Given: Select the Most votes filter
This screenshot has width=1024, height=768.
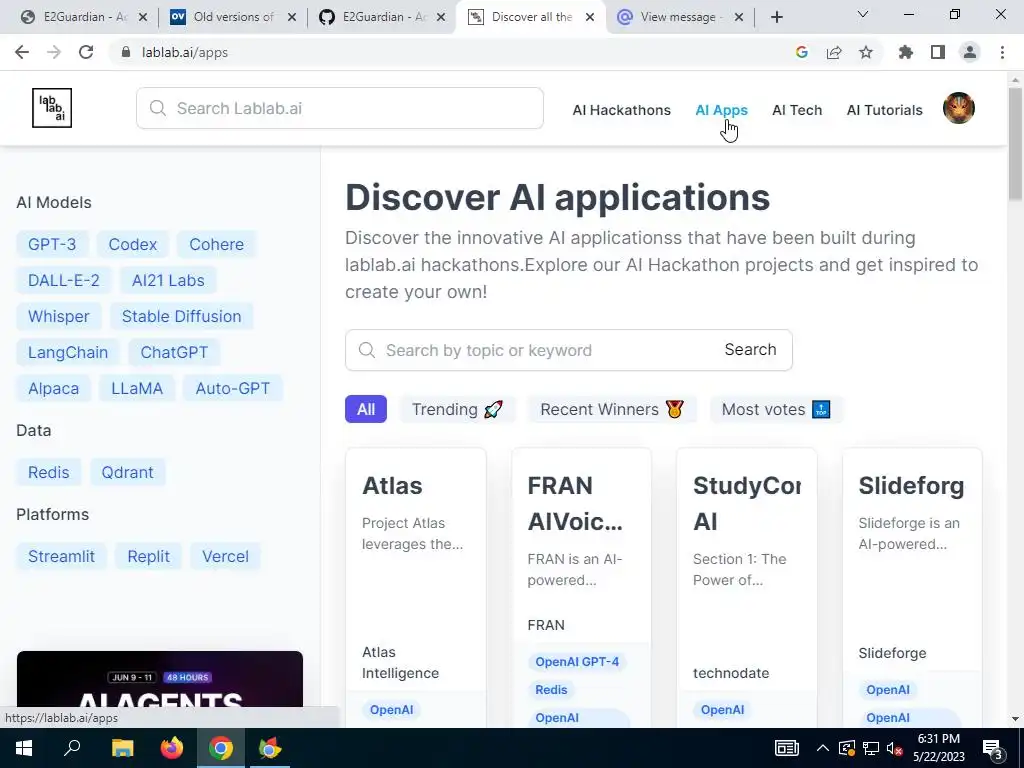Looking at the screenshot, I should (776, 409).
